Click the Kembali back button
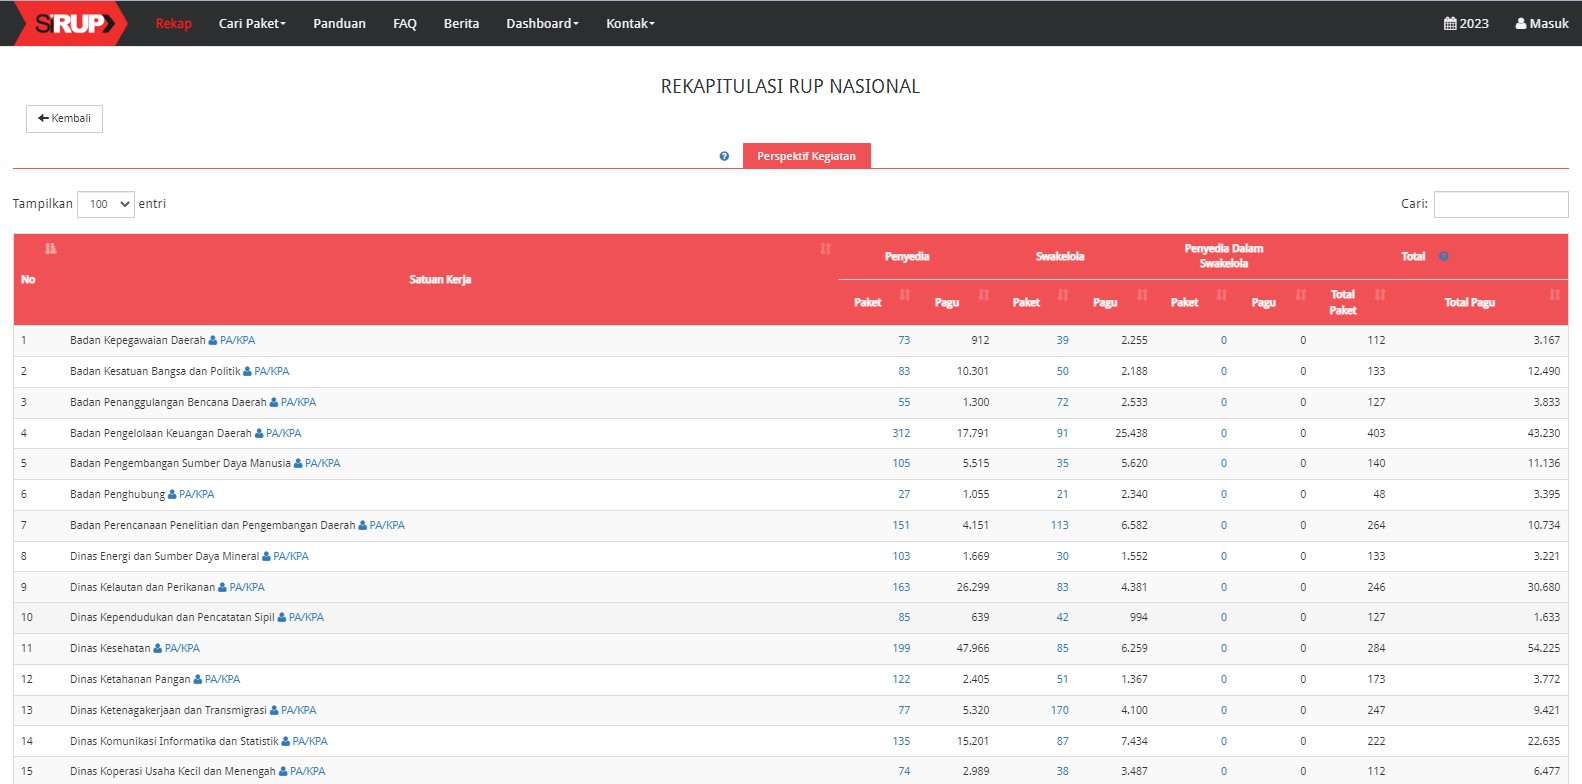Screen dimensions: 1582x784 point(64,118)
